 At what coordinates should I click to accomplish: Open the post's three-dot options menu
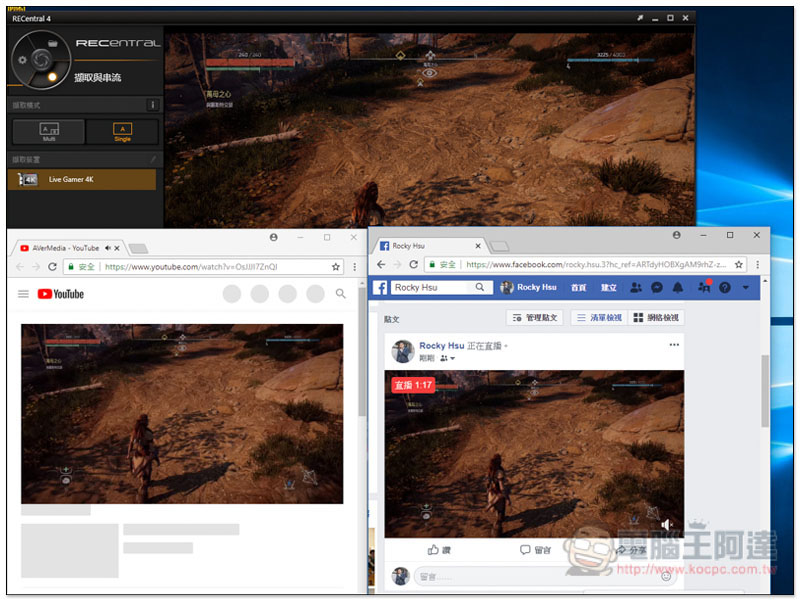tap(674, 345)
